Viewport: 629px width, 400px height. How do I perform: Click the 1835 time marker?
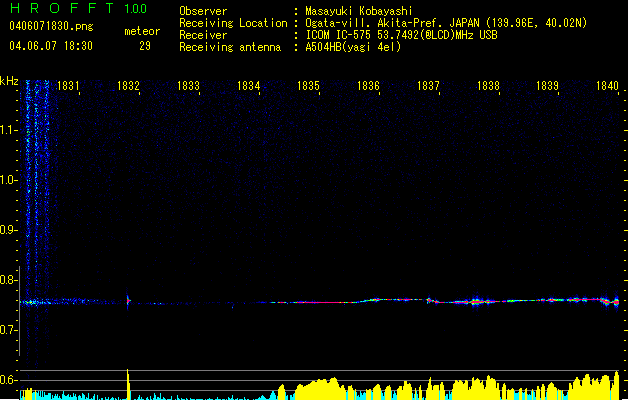click(308, 86)
